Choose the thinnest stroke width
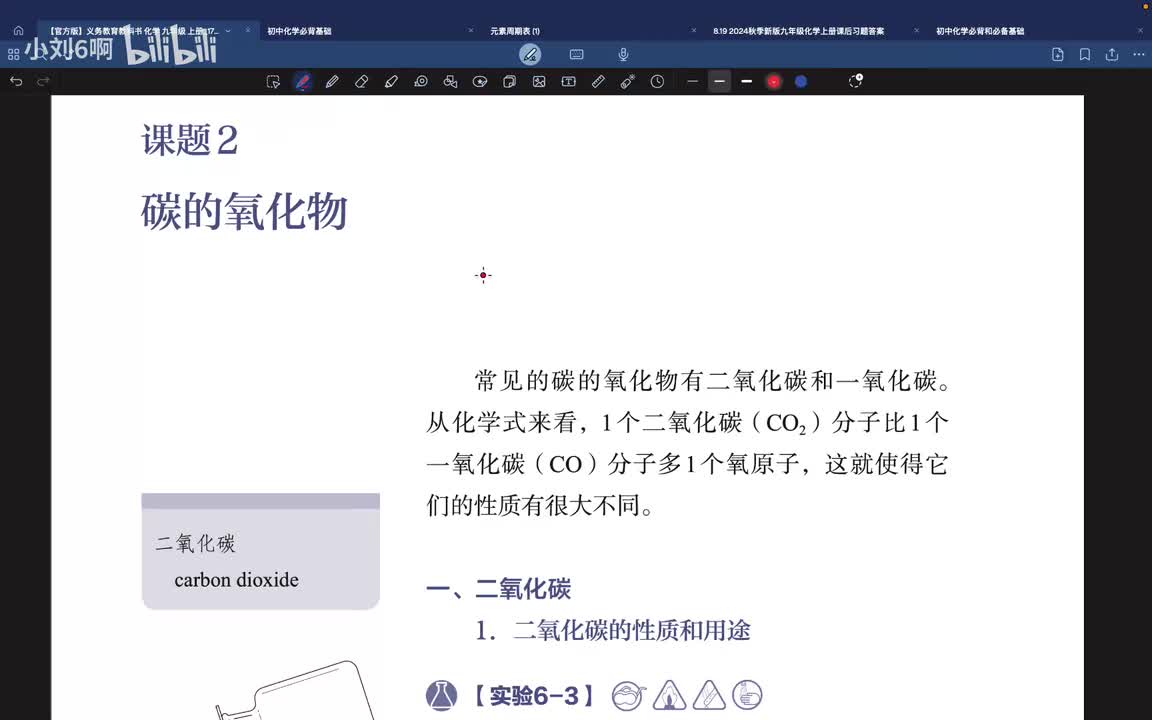Screen dimensions: 1152x720 click(x=692, y=82)
